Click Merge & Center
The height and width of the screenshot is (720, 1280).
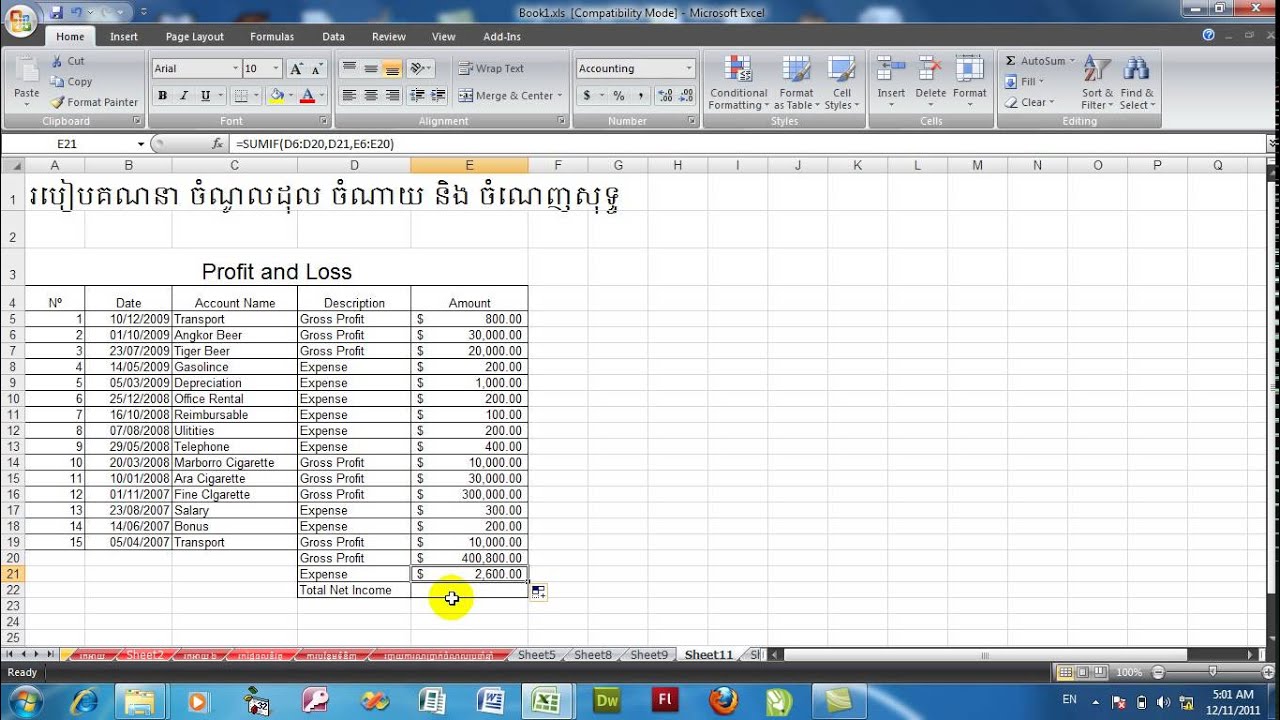(506, 96)
